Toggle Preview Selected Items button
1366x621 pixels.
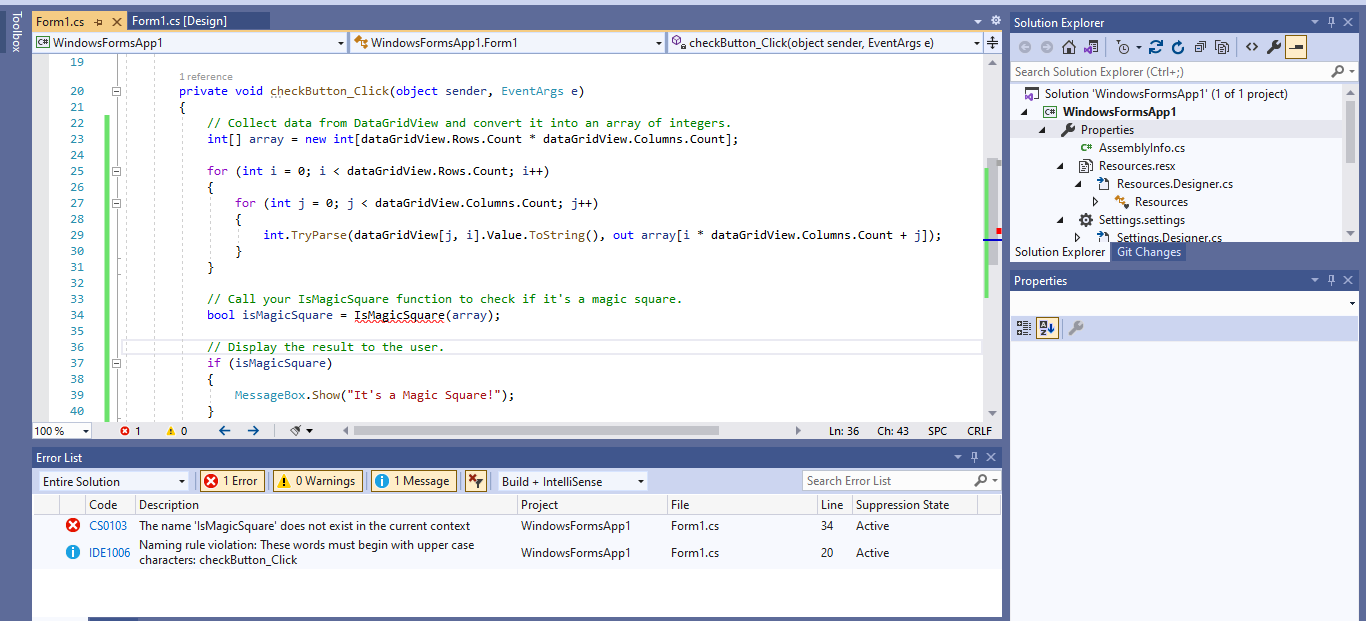click(1296, 47)
